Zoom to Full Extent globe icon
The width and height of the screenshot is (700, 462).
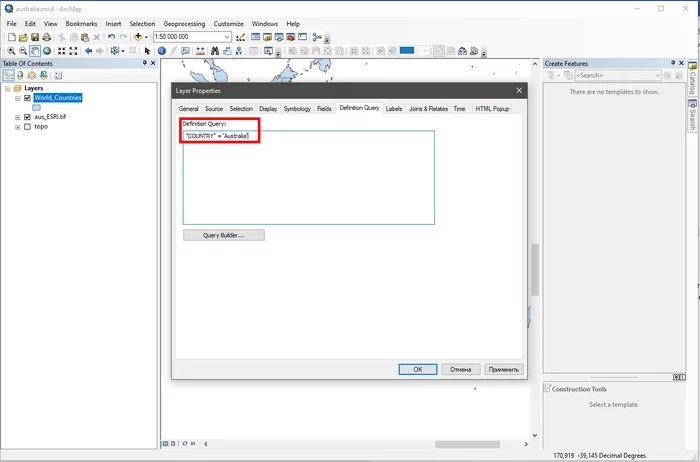tap(47, 51)
